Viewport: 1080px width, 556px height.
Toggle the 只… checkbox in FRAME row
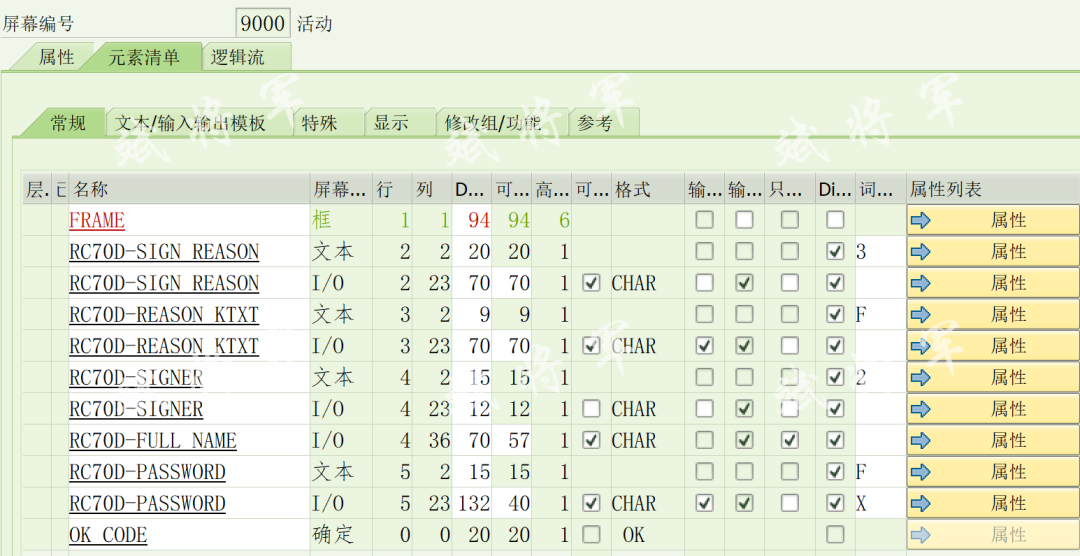coord(789,220)
